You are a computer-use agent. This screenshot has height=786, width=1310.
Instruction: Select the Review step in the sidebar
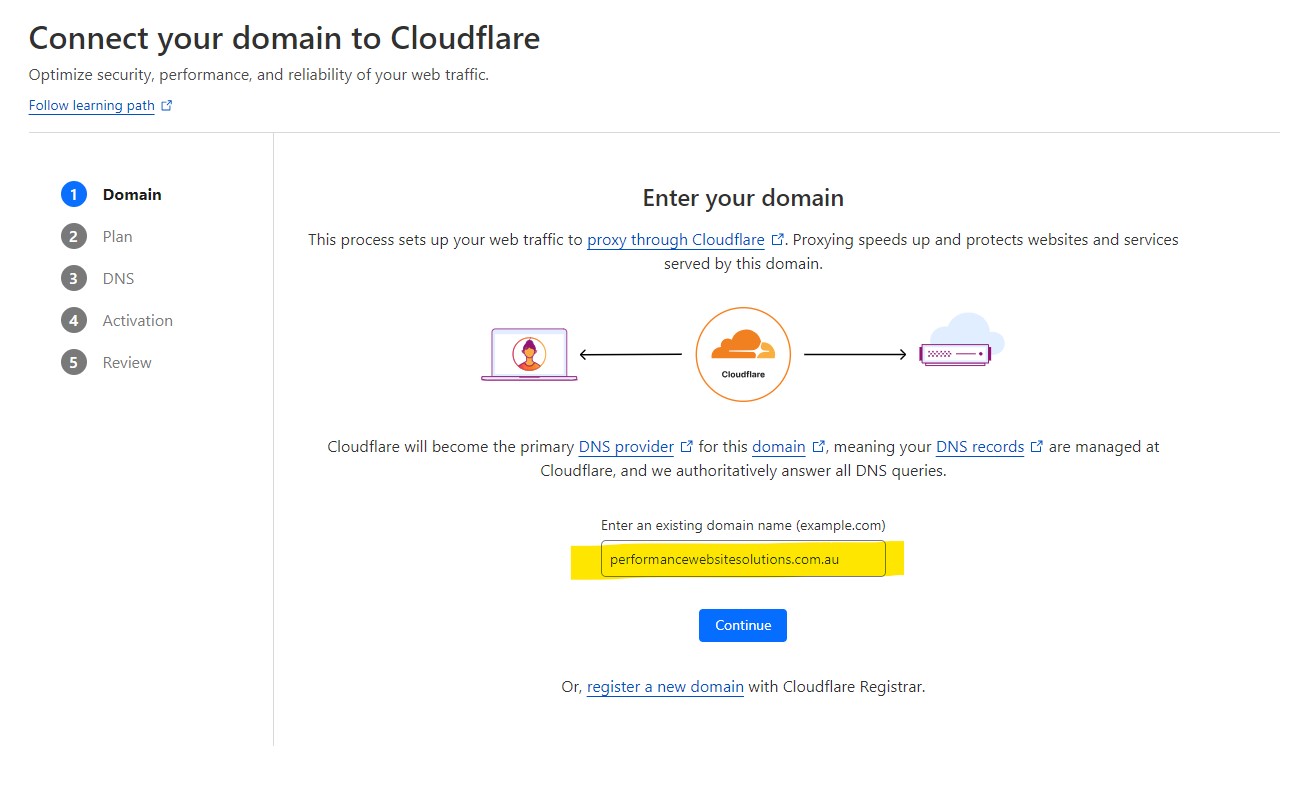click(126, 362)
